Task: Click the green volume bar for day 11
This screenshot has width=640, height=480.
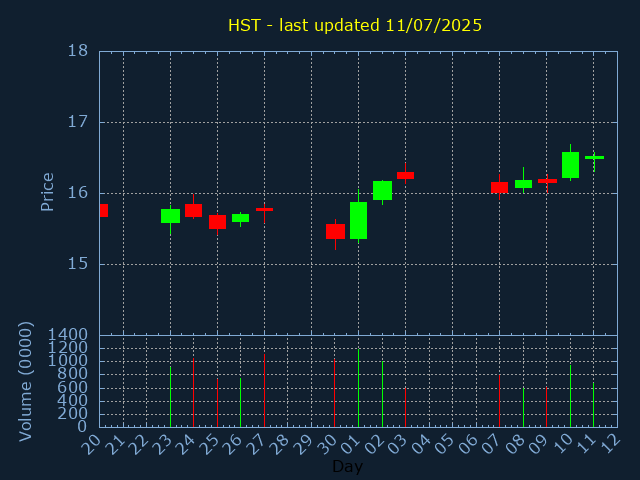Action: coord(594,404)
